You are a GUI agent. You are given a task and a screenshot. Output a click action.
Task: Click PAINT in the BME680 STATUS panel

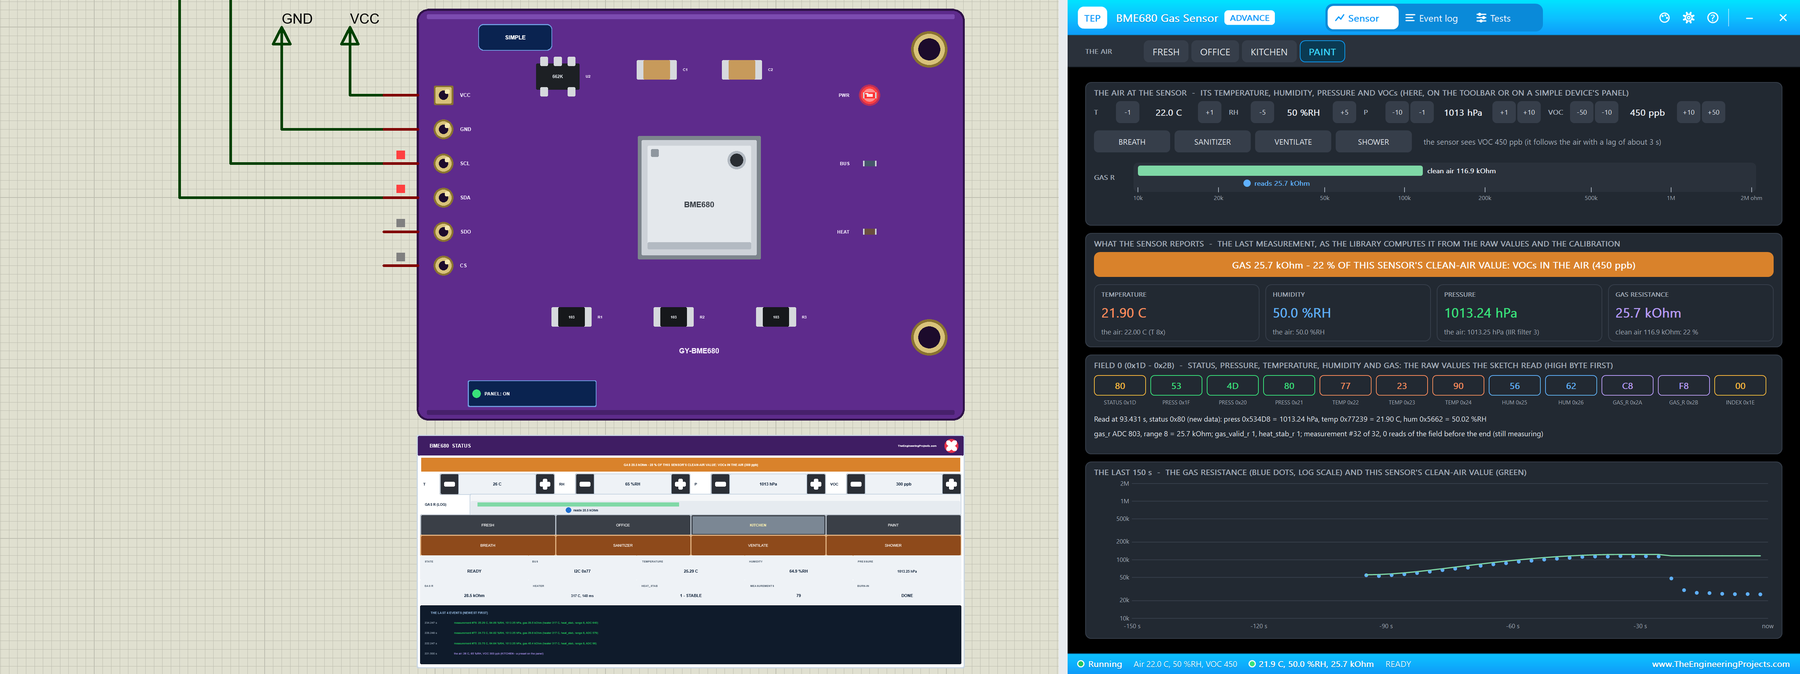[893, 525]
